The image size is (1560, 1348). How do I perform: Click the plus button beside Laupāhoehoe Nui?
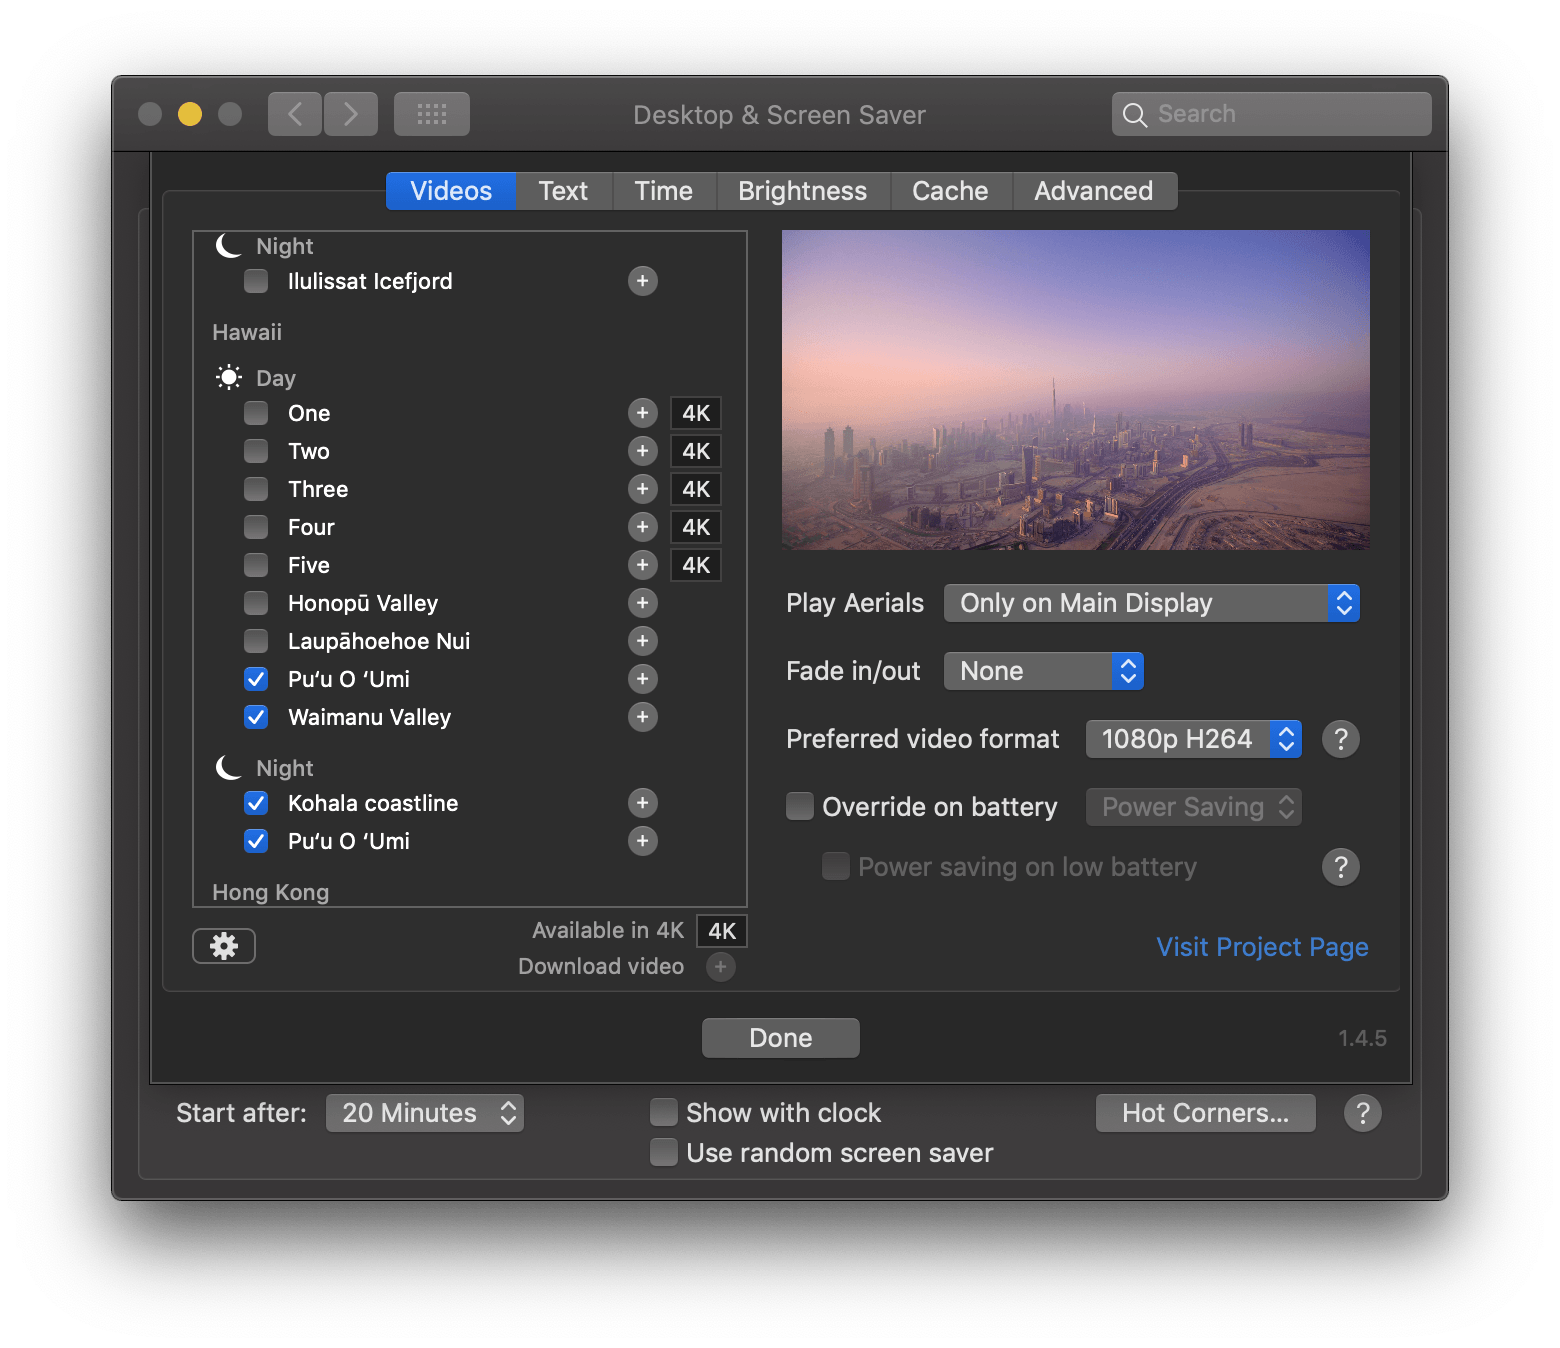pos(642,641)
